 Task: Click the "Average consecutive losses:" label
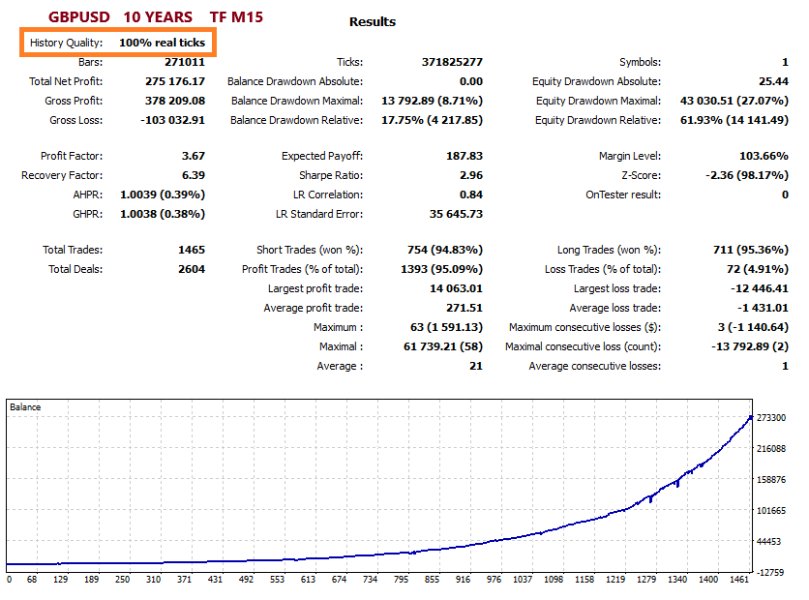click(x=595, y=366)
